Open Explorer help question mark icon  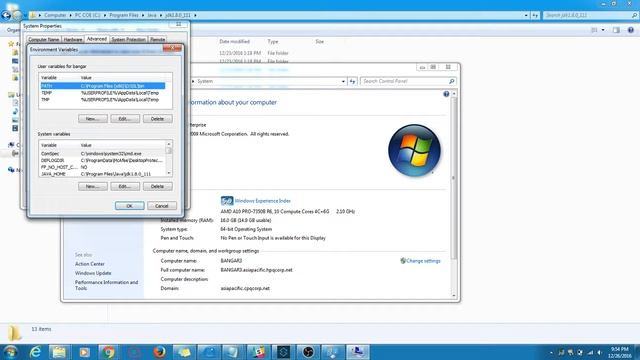click(631, 30)
